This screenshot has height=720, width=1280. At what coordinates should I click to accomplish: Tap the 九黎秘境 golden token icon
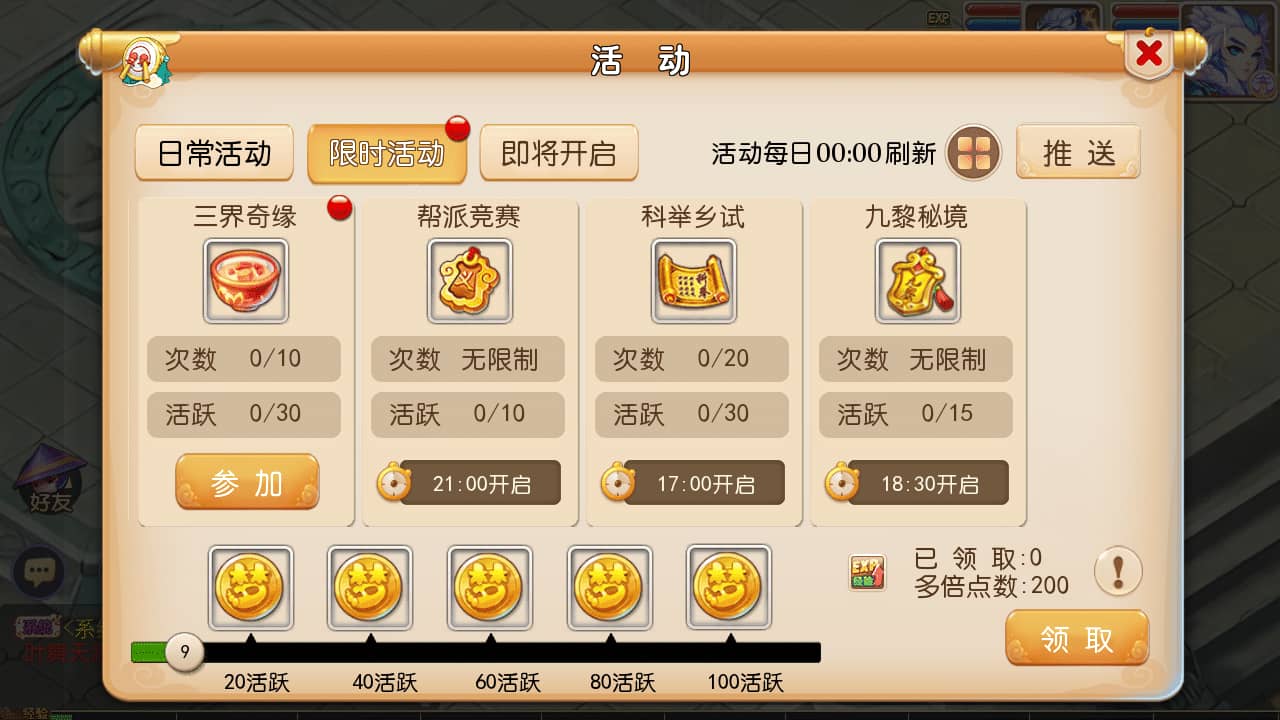click(x=918, y=280)
